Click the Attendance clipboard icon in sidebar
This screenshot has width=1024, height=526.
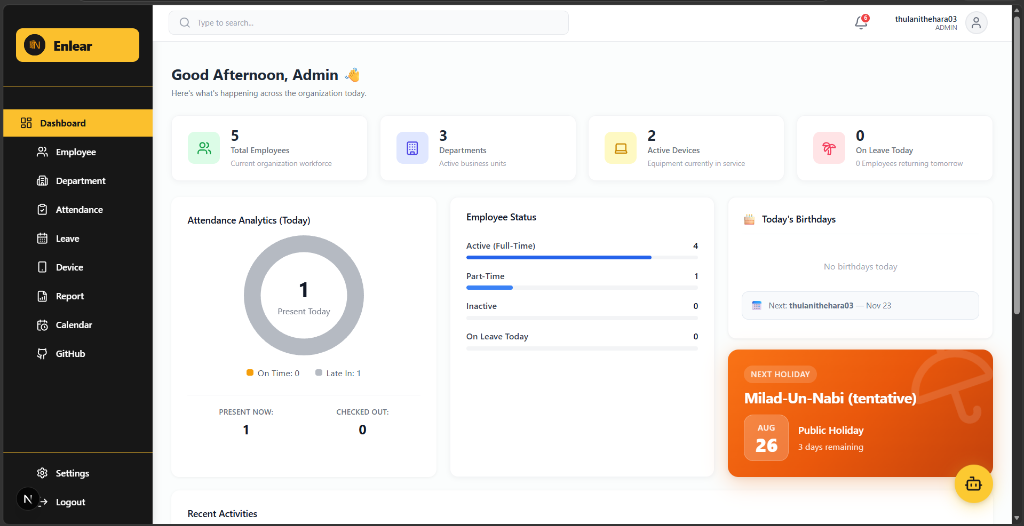(x=42, y=209)
